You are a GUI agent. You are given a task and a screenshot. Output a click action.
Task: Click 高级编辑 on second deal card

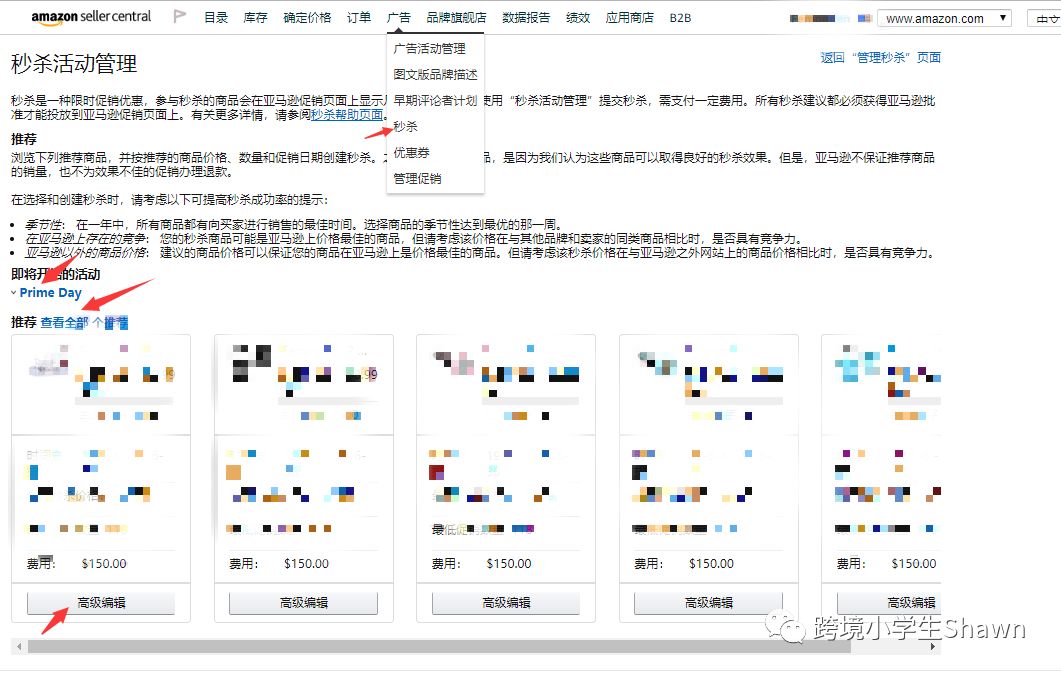303,603
